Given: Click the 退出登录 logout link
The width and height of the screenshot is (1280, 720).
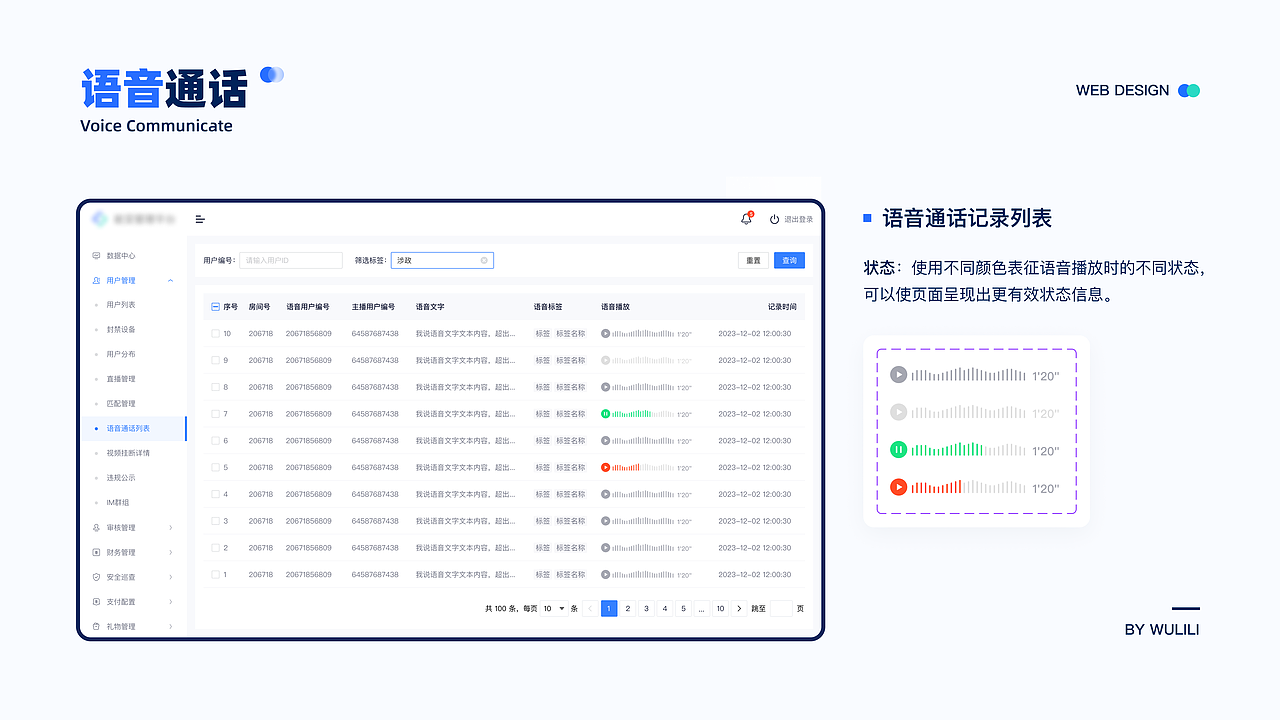Looking at the screenshot, I should (x=798, y=219).
